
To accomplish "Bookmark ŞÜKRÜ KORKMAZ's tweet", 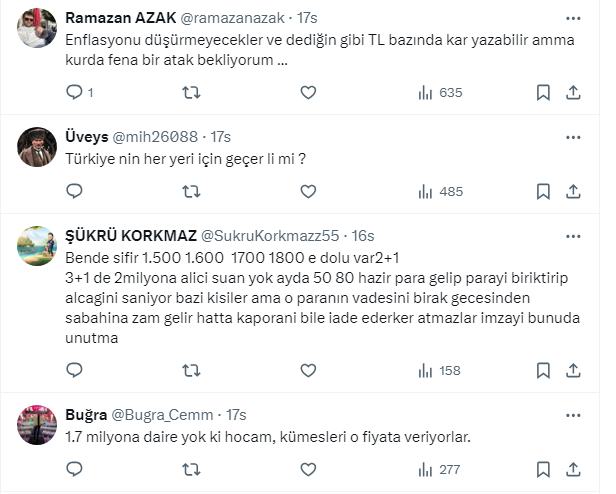I will click(x=543, y=370).
